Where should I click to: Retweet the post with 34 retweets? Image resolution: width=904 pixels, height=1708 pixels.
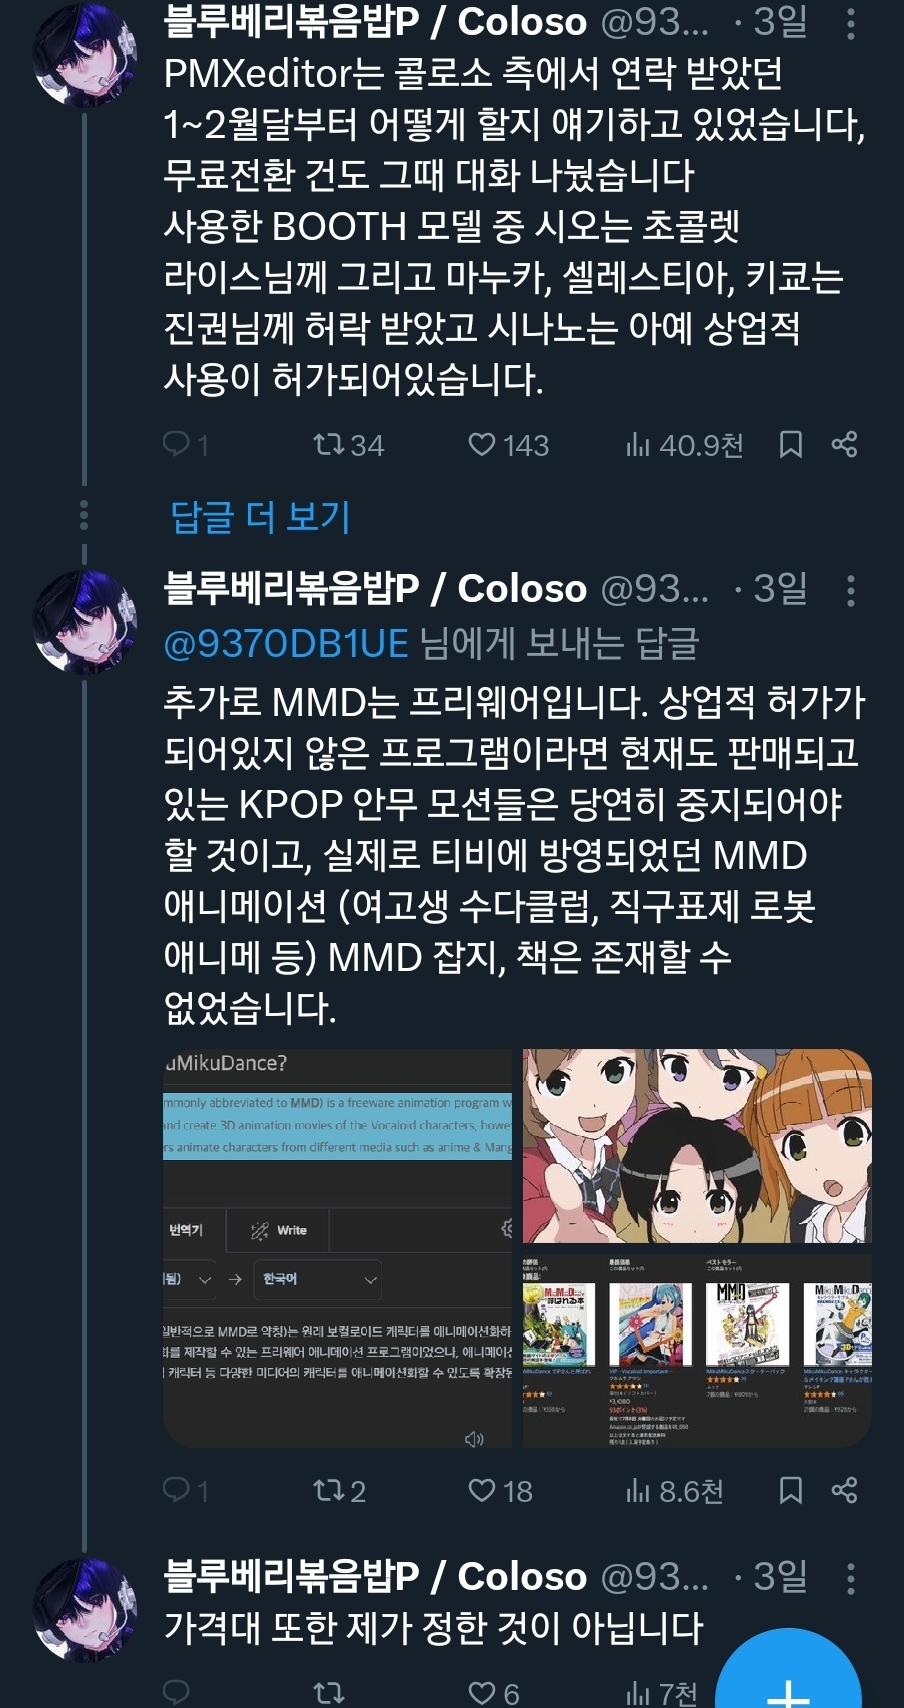[x=348, y=445]
